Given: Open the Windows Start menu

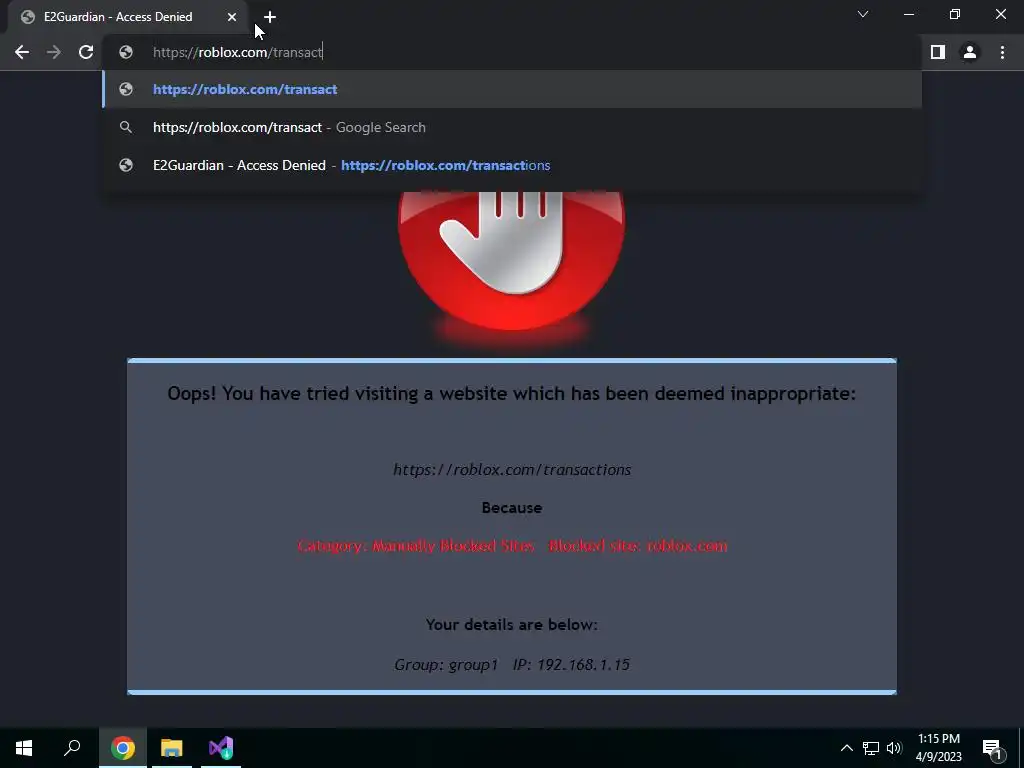Looking at the screenshot, I should click(24, 748).
